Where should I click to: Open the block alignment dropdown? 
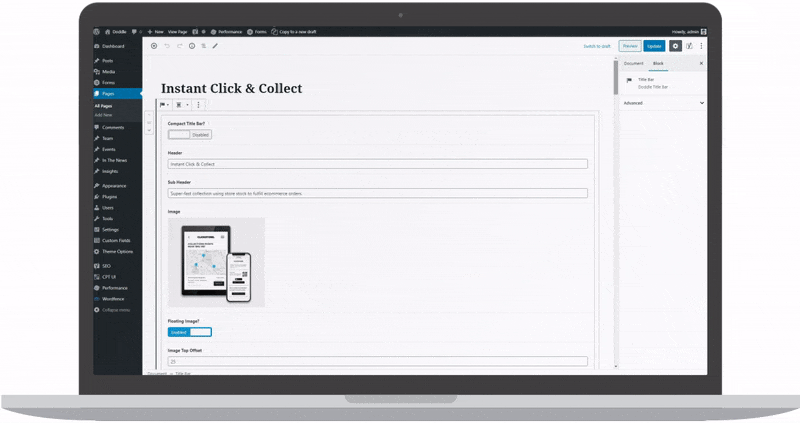[181, 104]
